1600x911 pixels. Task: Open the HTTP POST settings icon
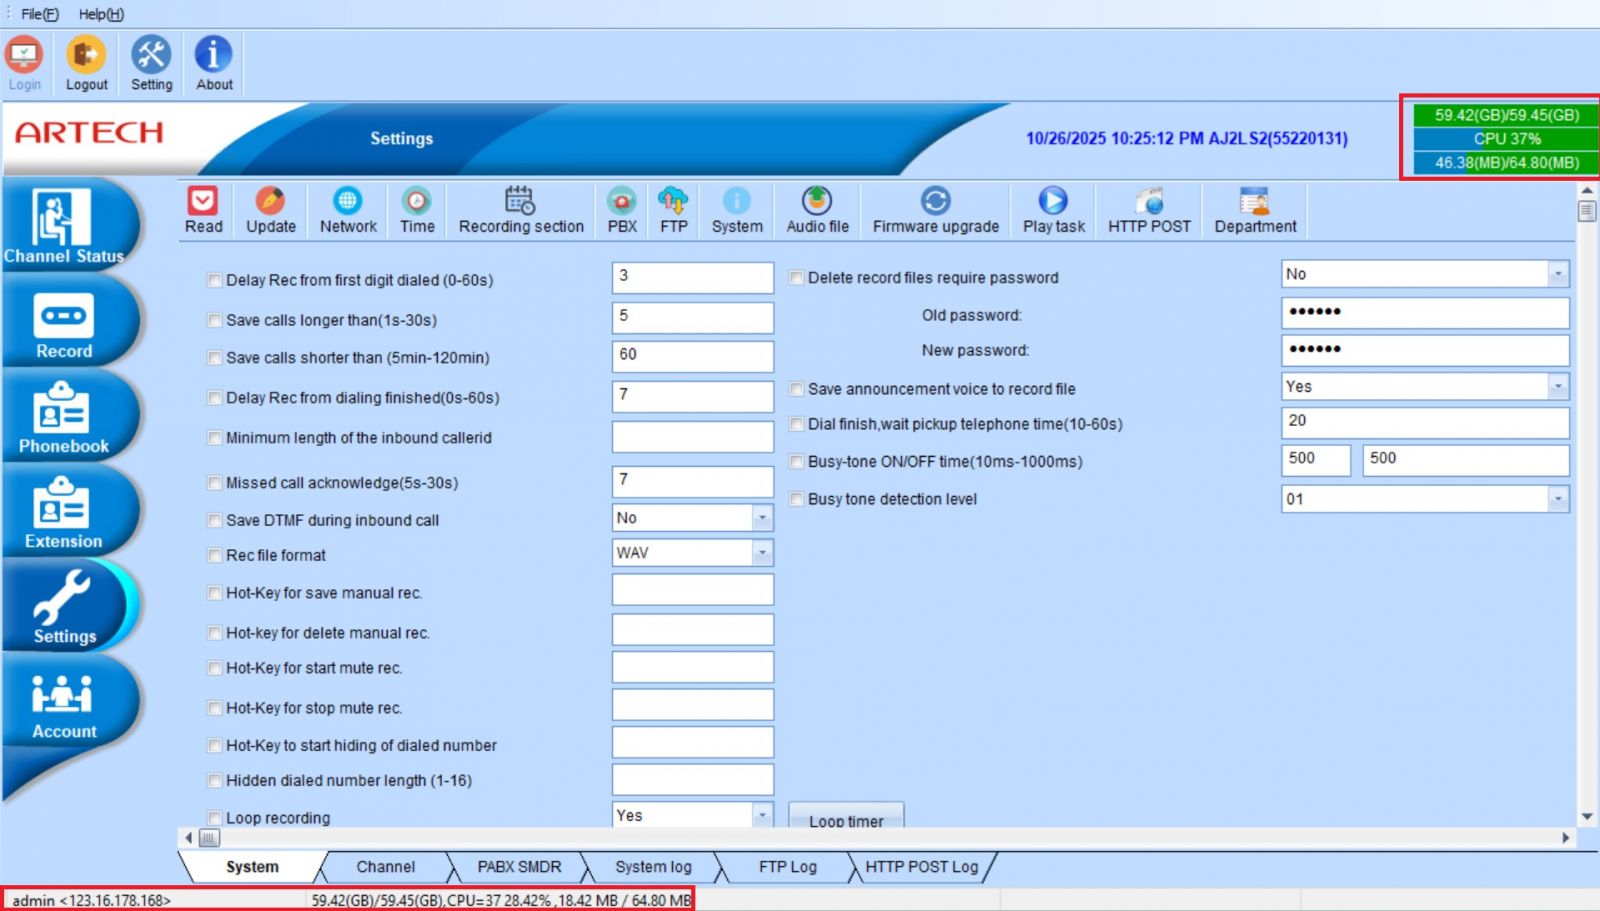(1148, 210)
